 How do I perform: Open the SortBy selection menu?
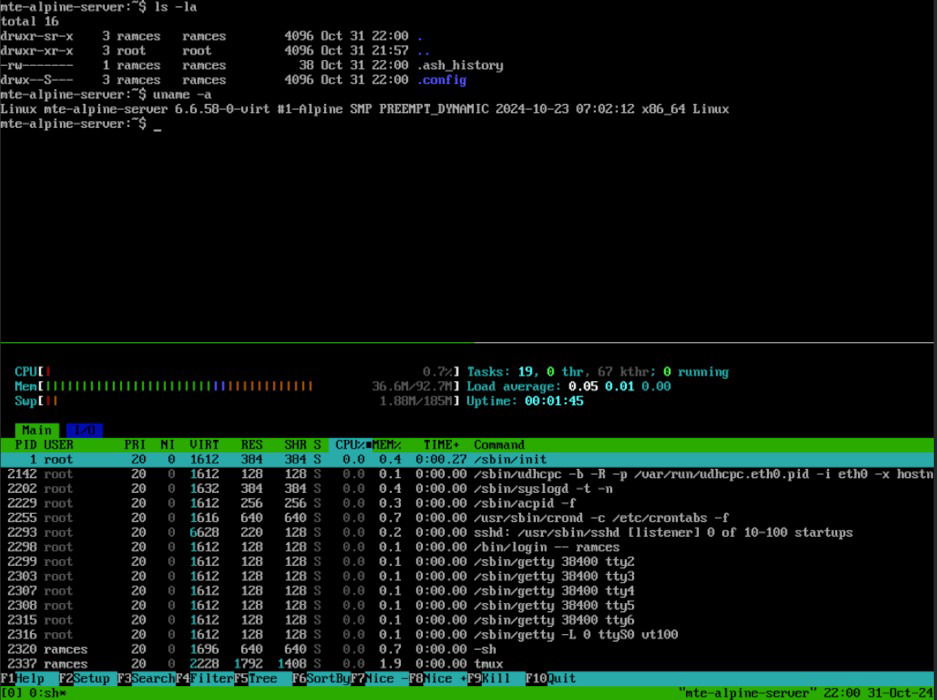click(320, 677)
